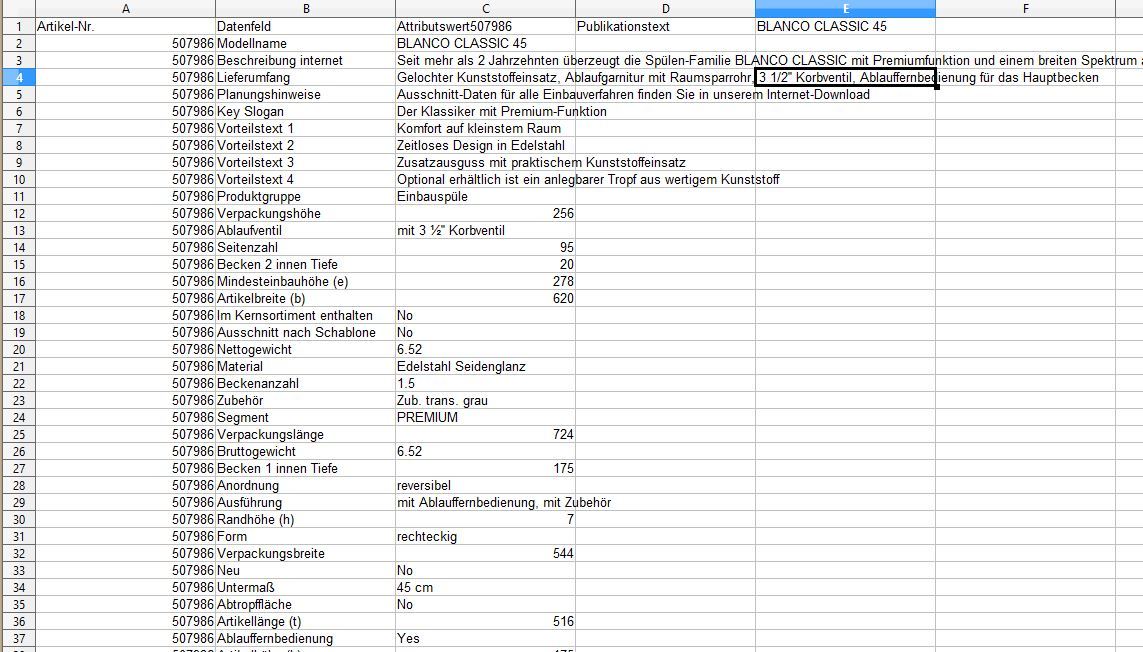Click the 'Key Slogan' cell

pyautogui.click(x=305, y=112)
